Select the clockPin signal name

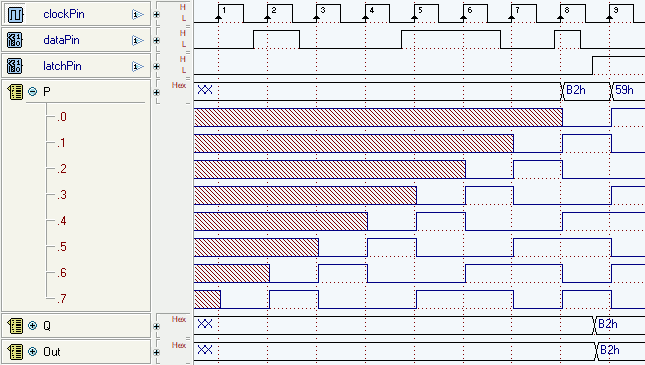click(64, 14)
